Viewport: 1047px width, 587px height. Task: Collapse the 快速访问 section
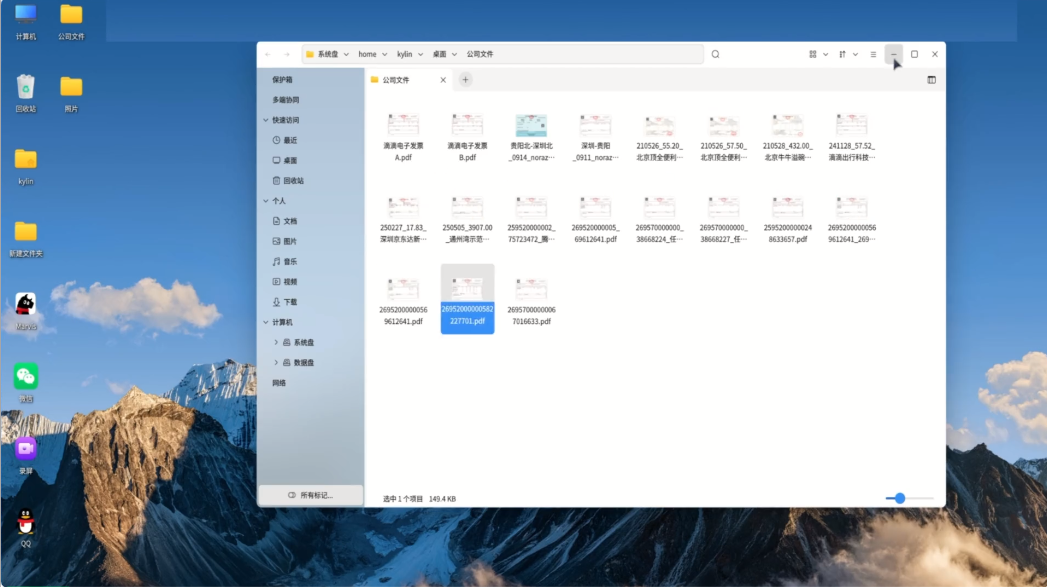[x=266, y=120]
